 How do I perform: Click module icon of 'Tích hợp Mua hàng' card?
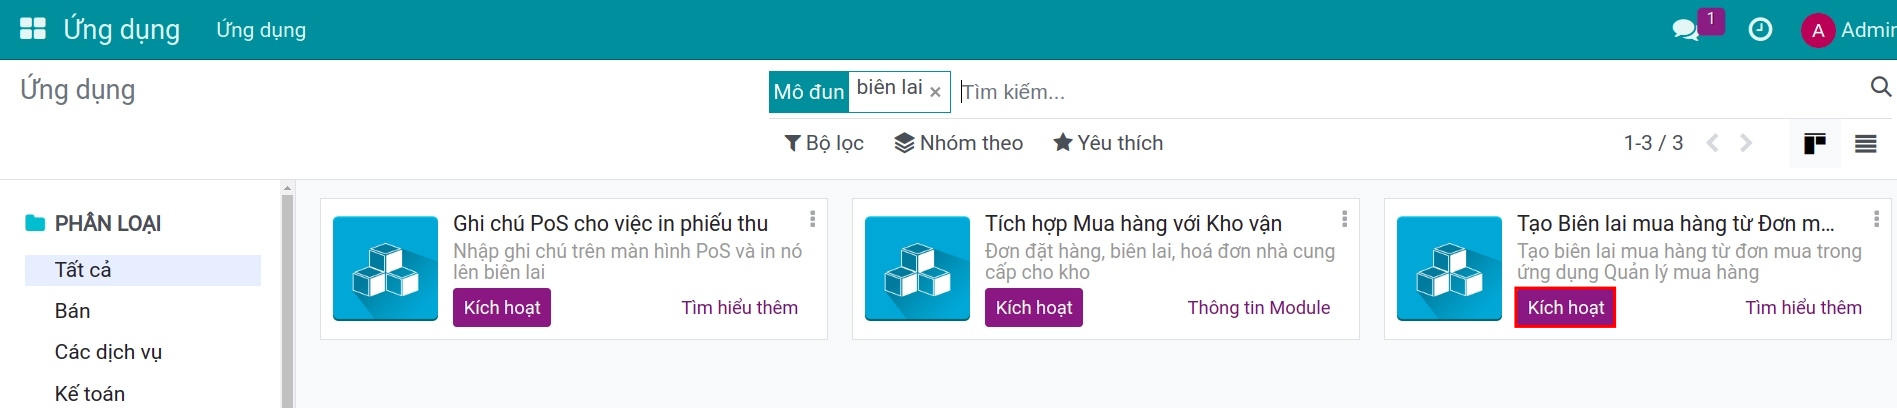918,268
